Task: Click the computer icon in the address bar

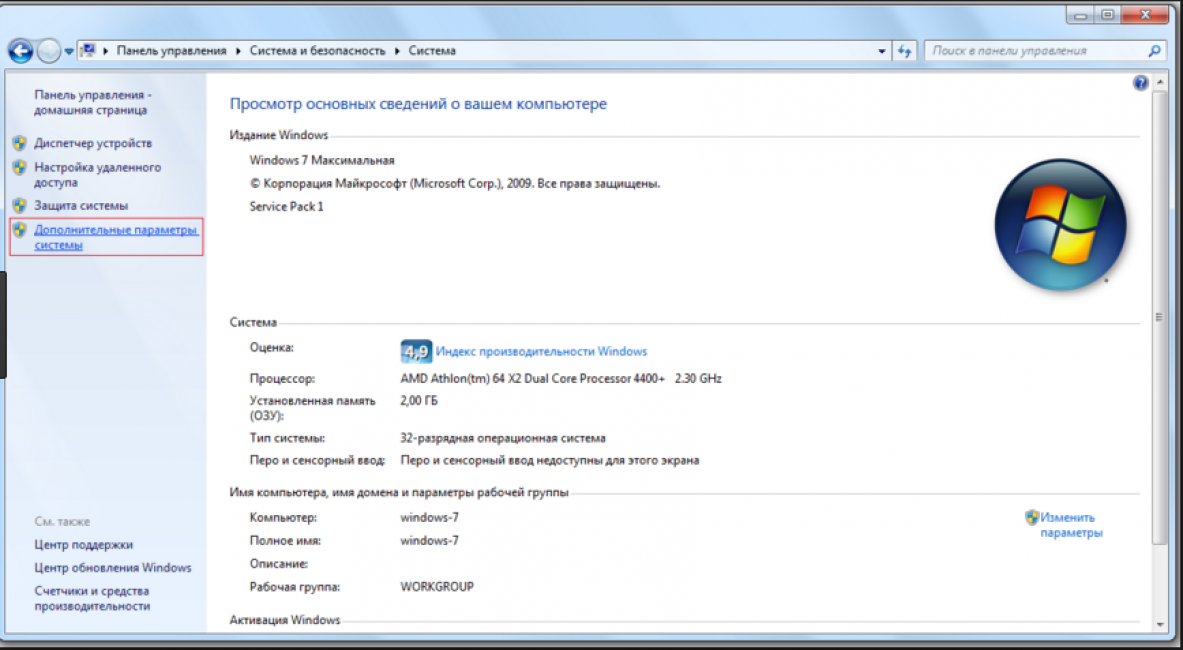Action: (87, 50)
